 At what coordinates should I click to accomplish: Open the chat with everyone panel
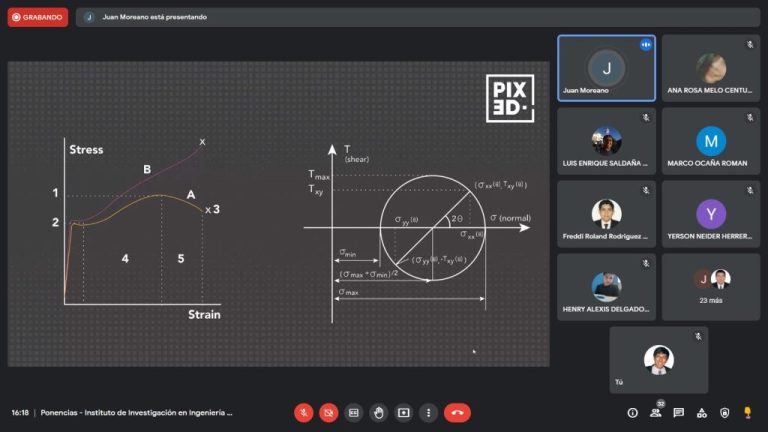coord(679,412)
